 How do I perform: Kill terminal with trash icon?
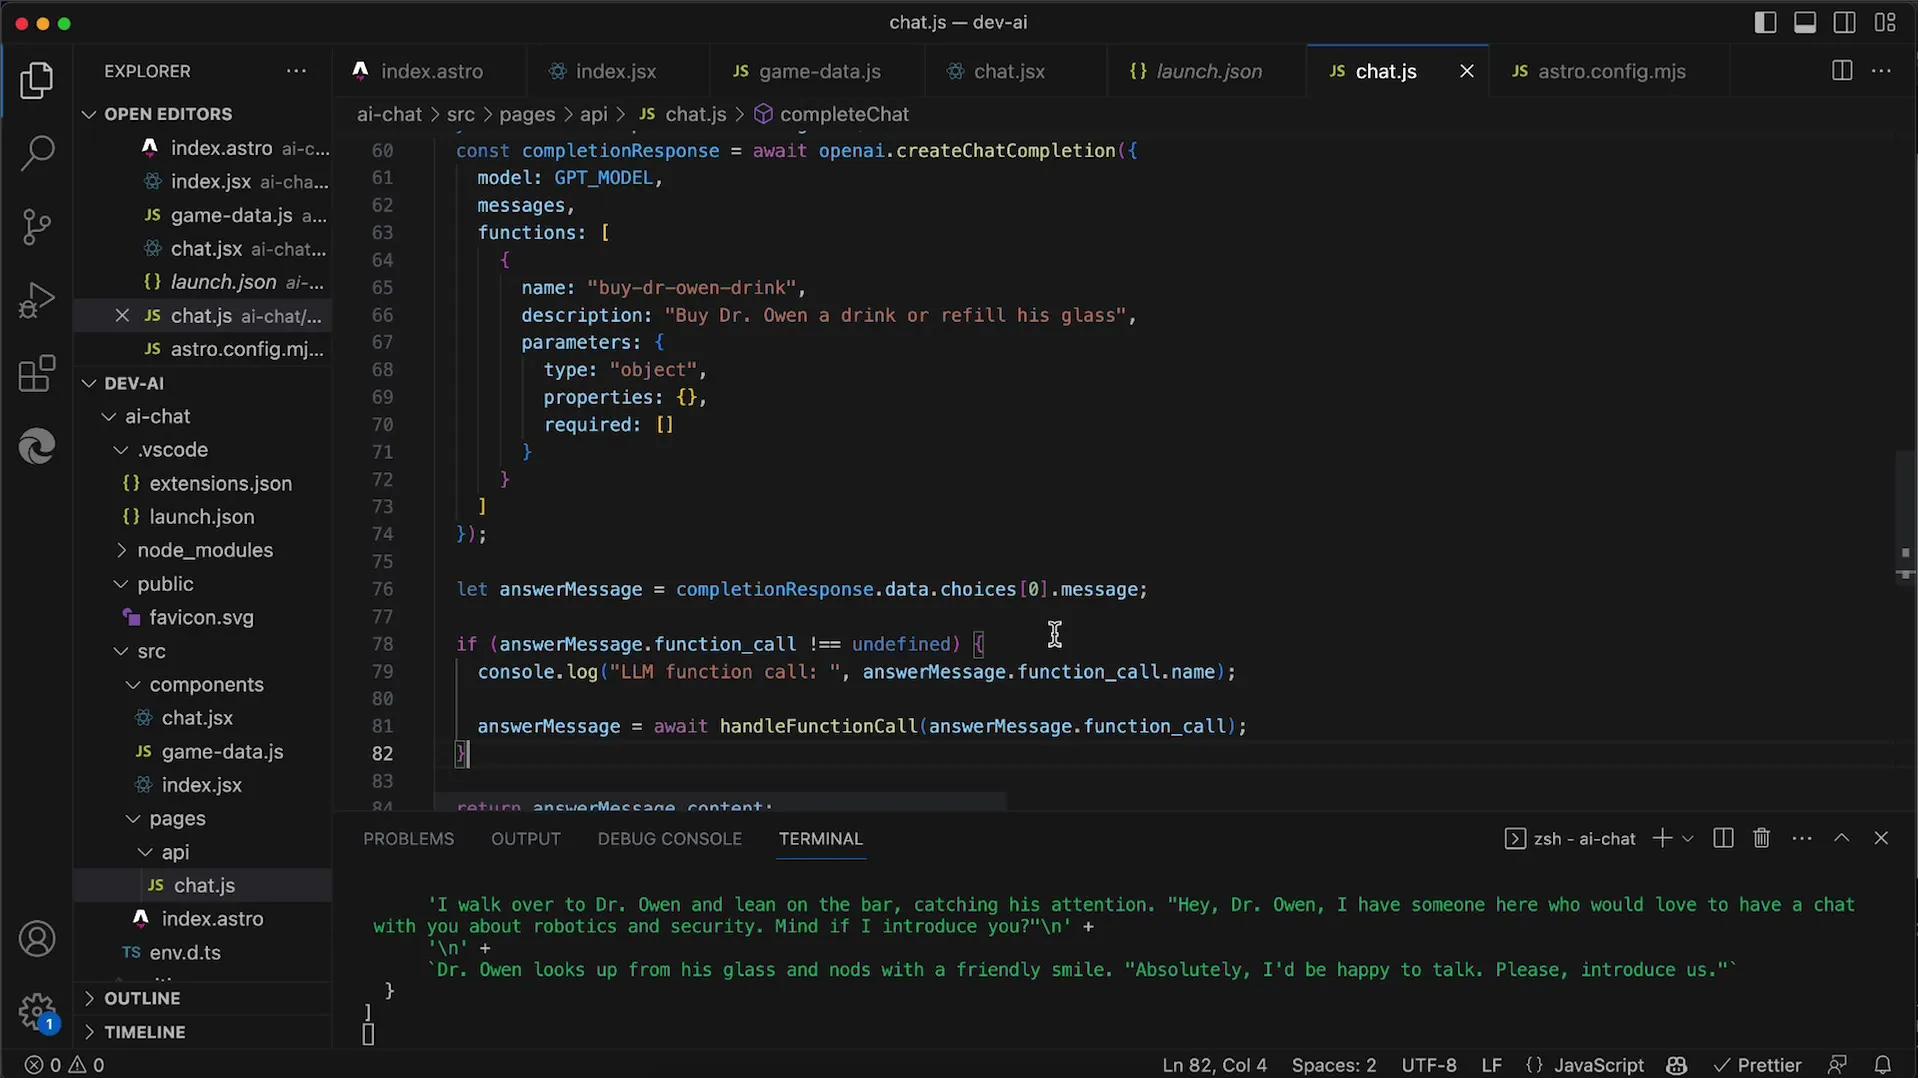tap(1762, 838)
